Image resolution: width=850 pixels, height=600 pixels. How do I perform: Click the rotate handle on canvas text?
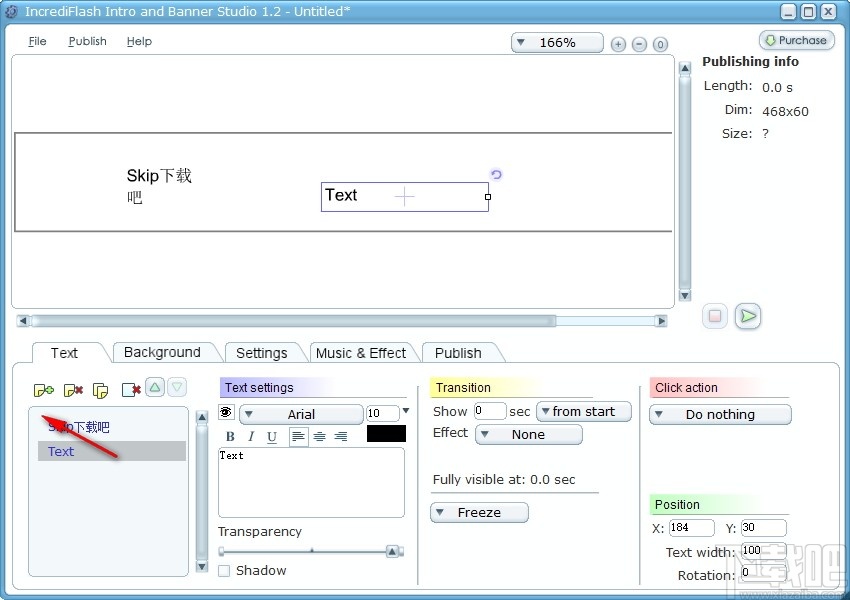(496, 175)
